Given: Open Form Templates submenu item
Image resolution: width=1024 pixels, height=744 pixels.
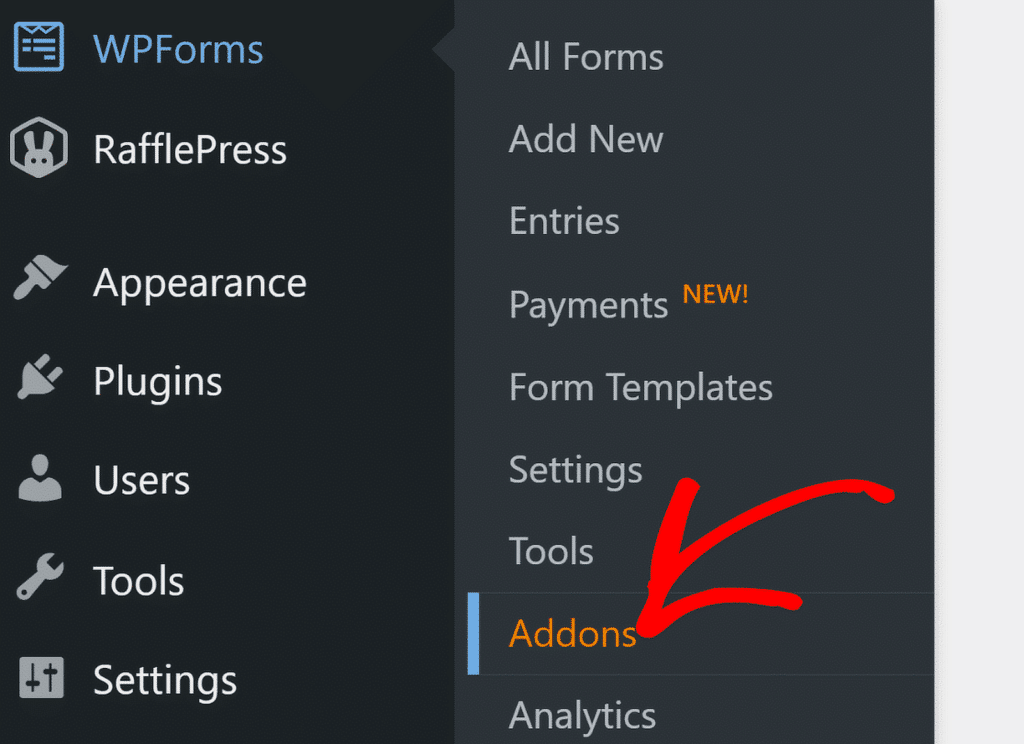Looking at the screenshot, I should pos(640,387).
